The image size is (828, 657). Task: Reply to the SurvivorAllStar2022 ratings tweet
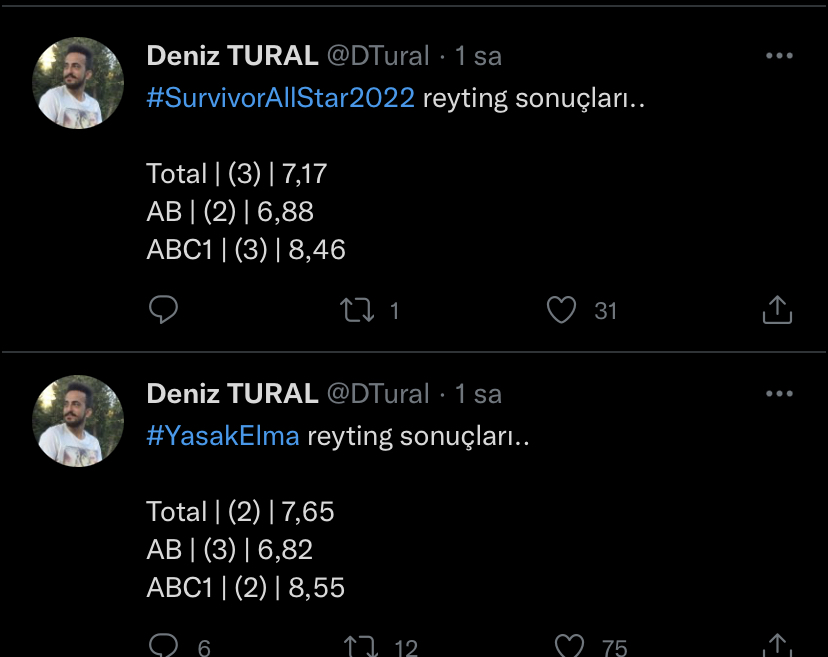tap(163, 311)
